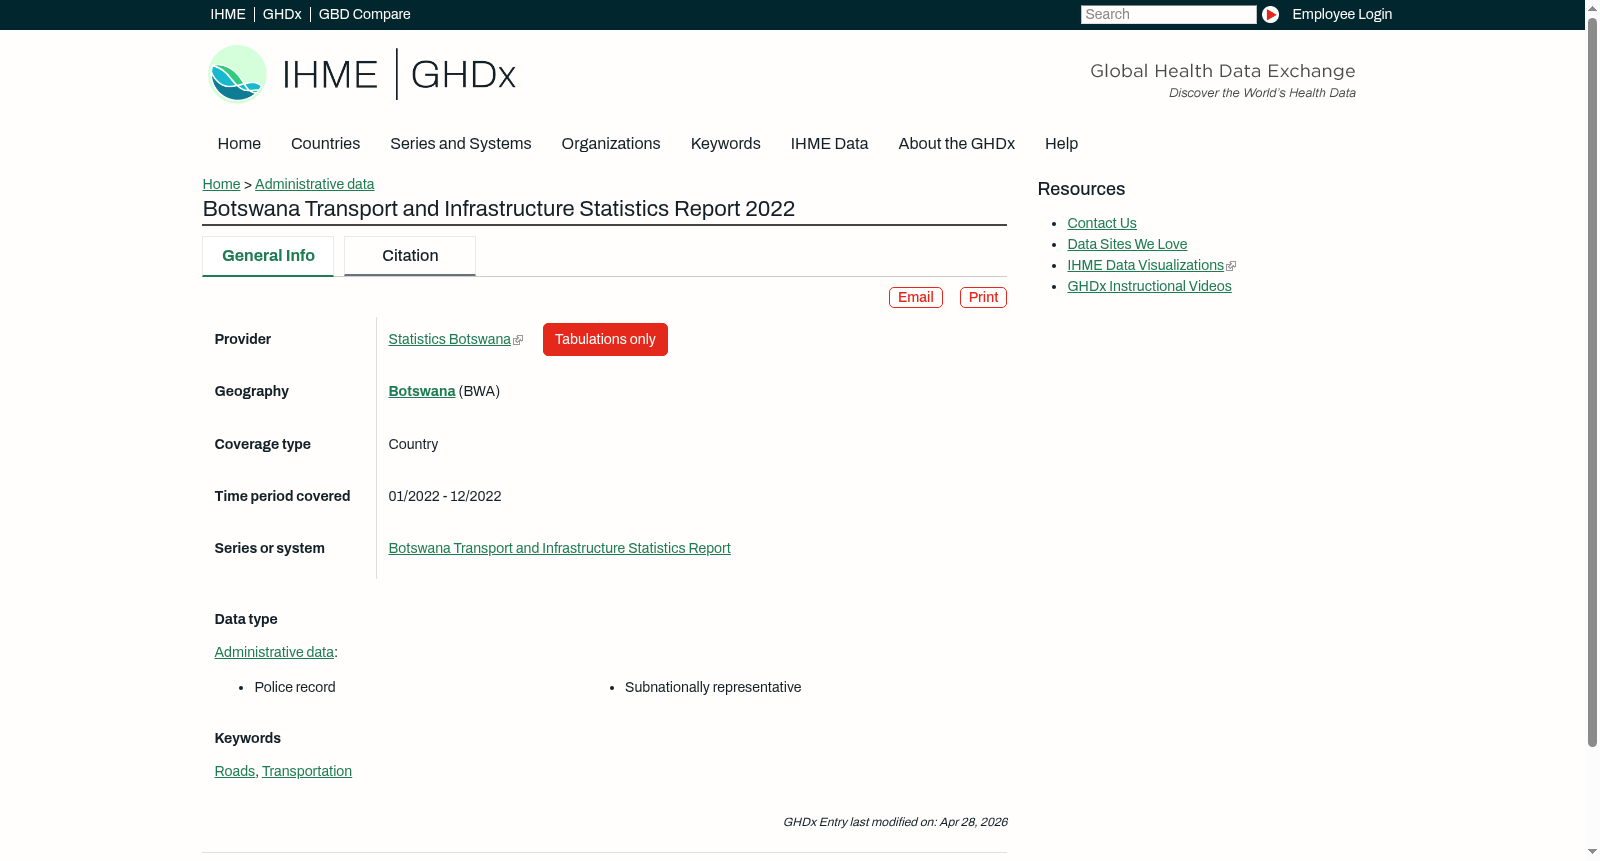Open the Contact Us resource link
The image size is (1600, 861).
click(1102, 223)
